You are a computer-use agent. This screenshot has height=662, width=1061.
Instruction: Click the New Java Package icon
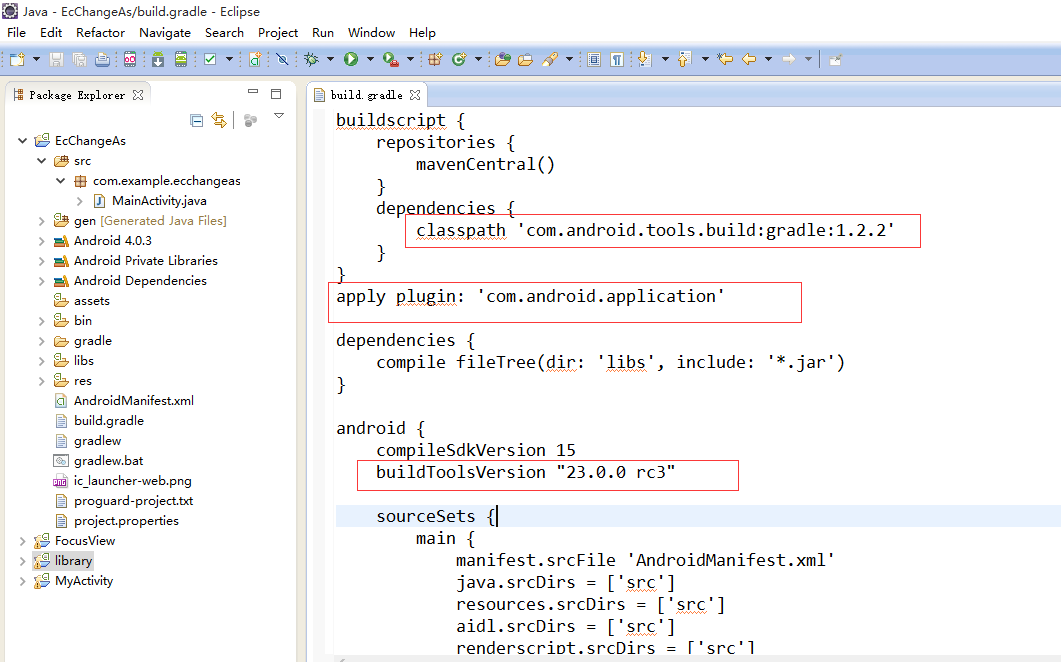point(435,60)
